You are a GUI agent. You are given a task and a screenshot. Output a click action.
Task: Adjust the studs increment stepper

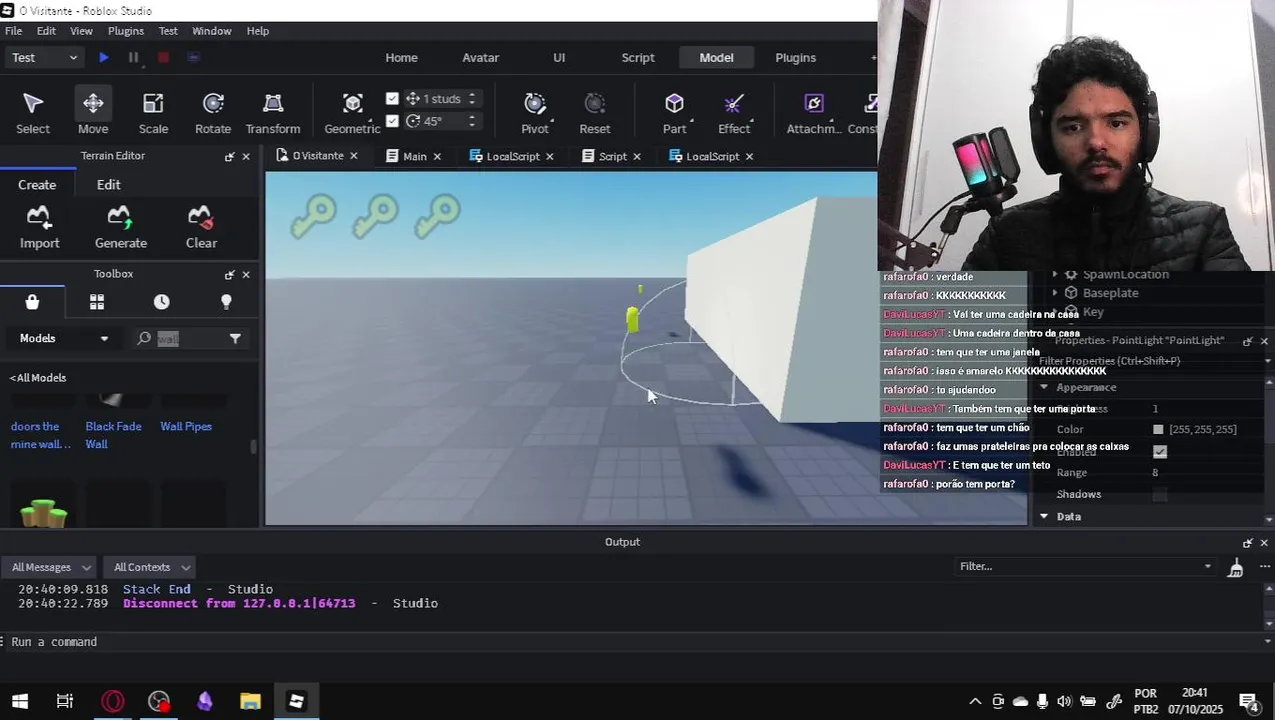(x=472, y=98)
